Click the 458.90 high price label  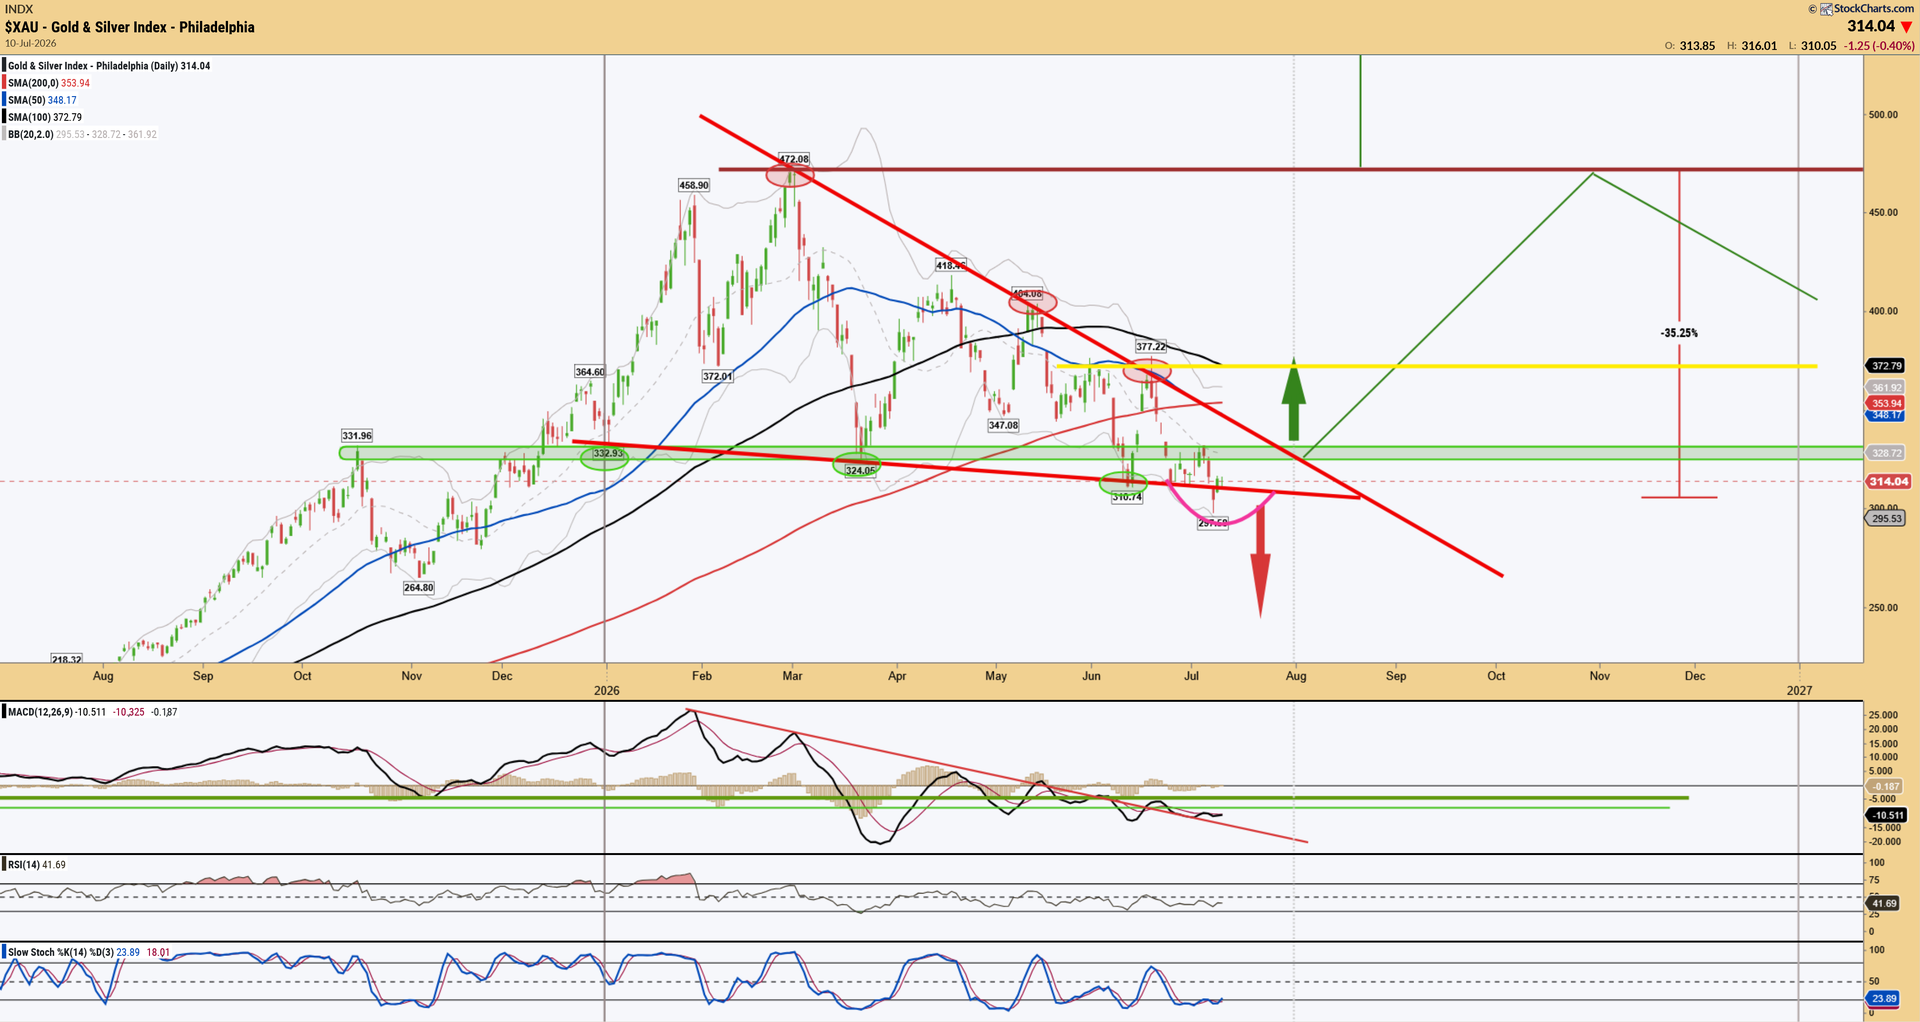click(x=694, y=185)
